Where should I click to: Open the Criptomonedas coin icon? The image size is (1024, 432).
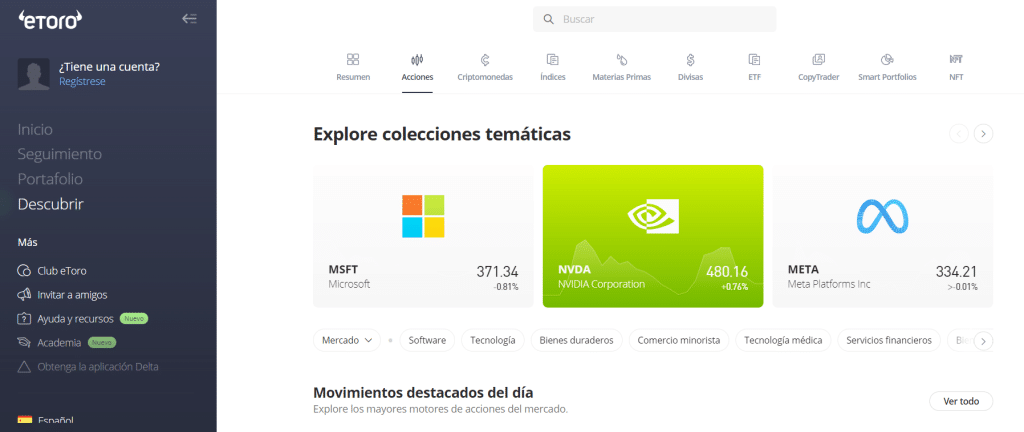[485, 60]
